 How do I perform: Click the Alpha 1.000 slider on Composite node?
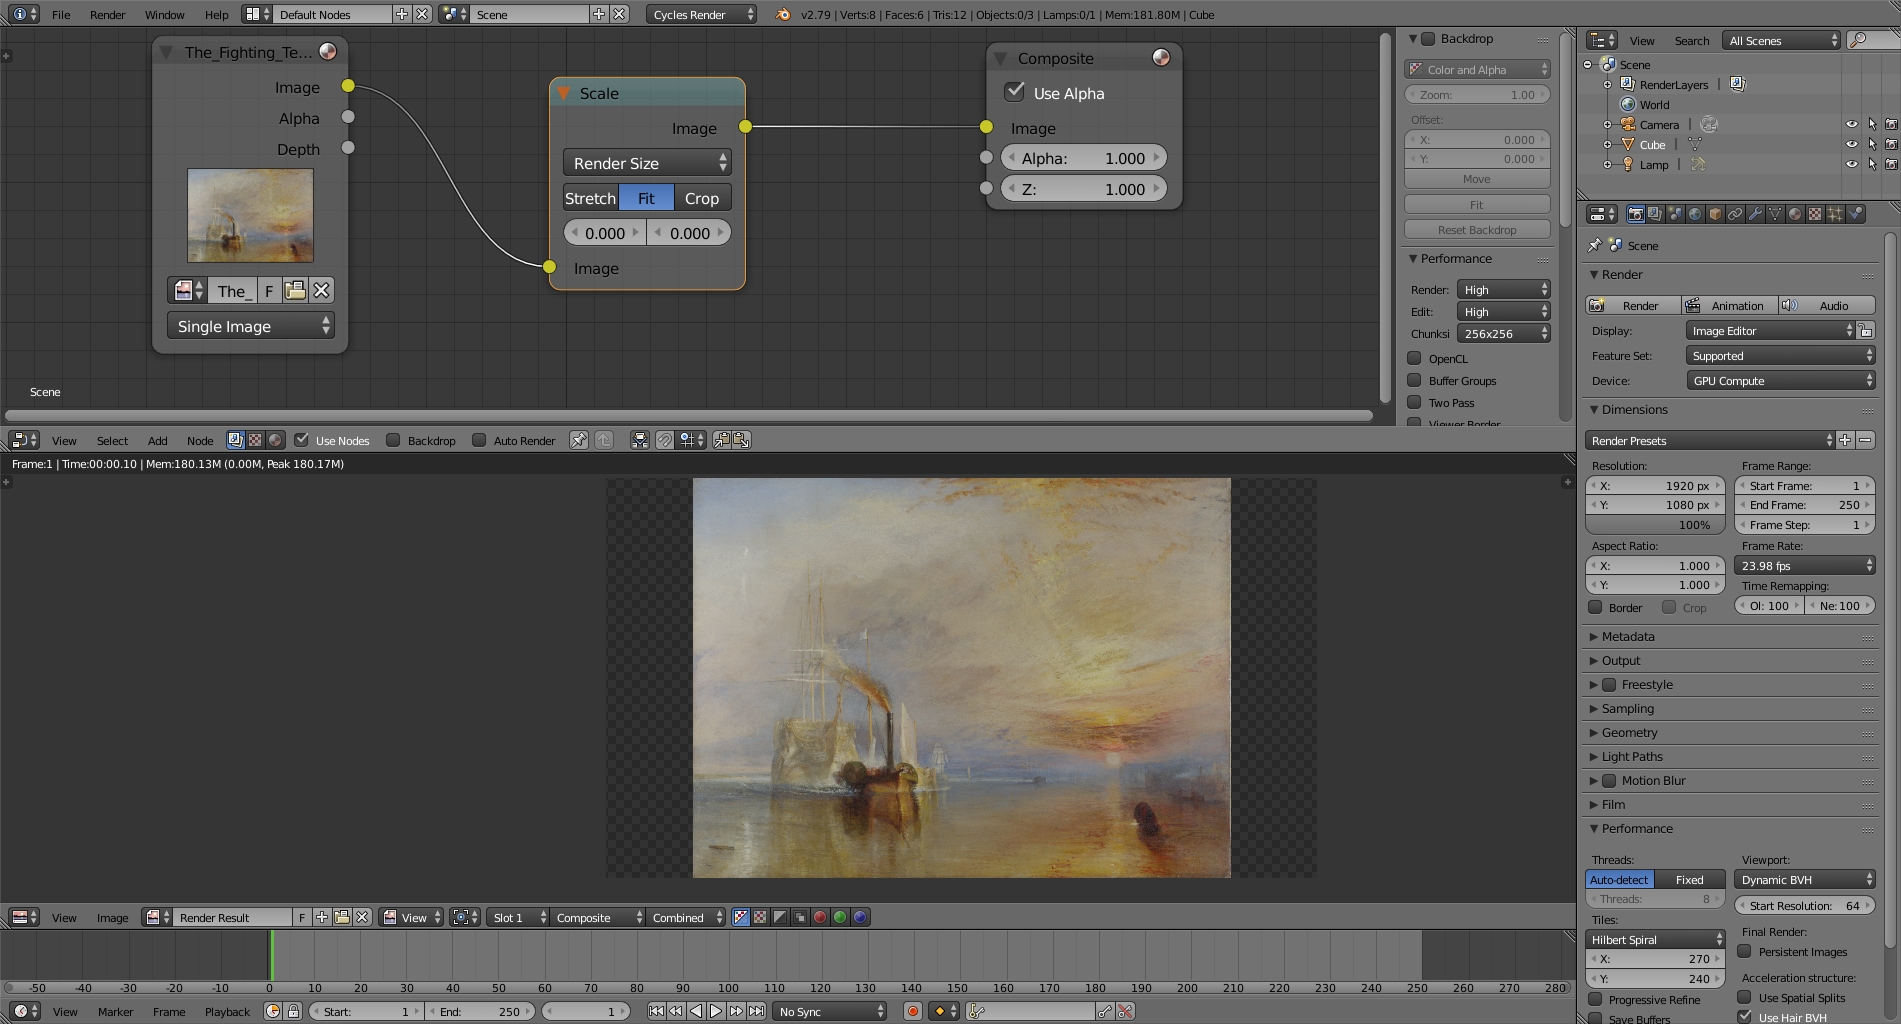tap(1083, 158)
